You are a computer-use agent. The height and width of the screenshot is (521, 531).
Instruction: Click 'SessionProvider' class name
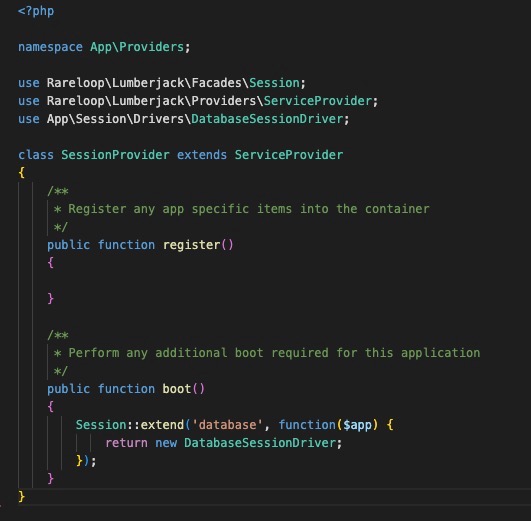coord(115,155)
